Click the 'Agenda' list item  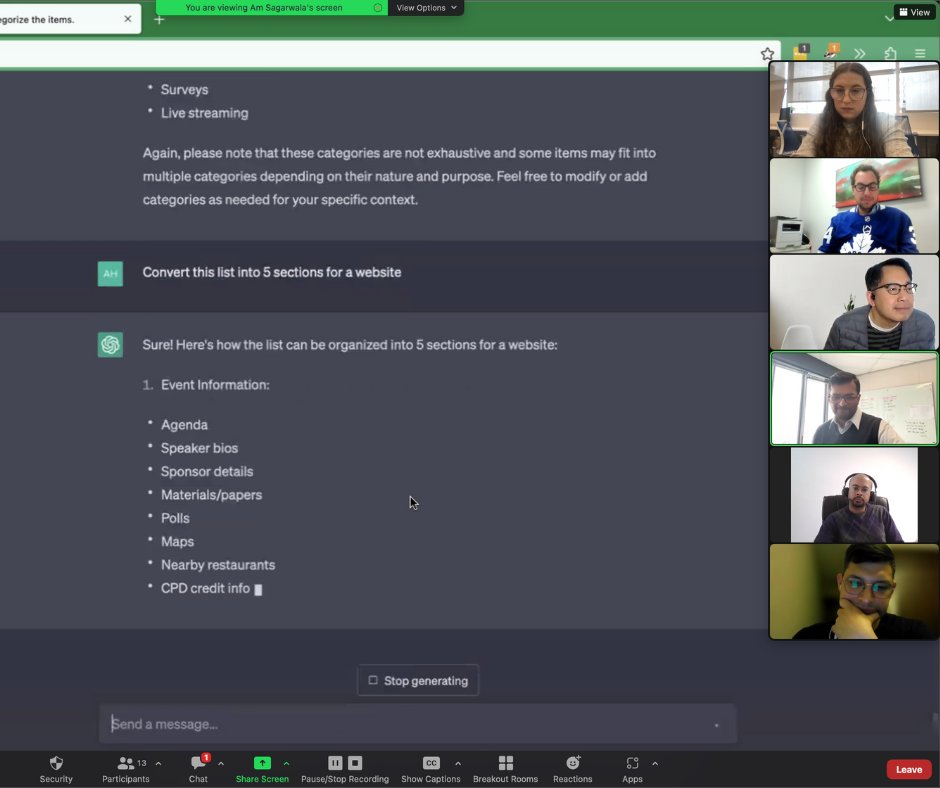click(x=184, y=425)
